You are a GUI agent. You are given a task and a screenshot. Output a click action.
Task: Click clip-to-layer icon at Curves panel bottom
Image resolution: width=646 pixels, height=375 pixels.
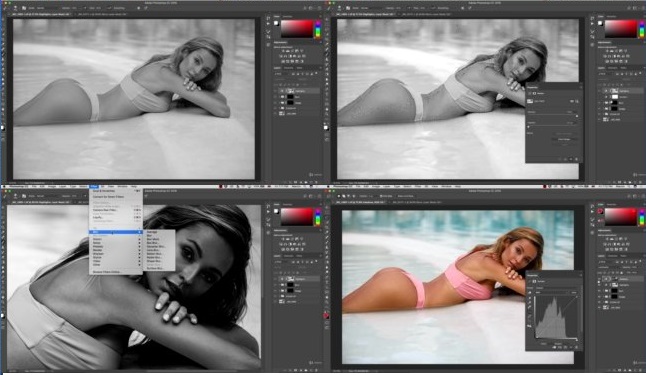click(554, 347)
